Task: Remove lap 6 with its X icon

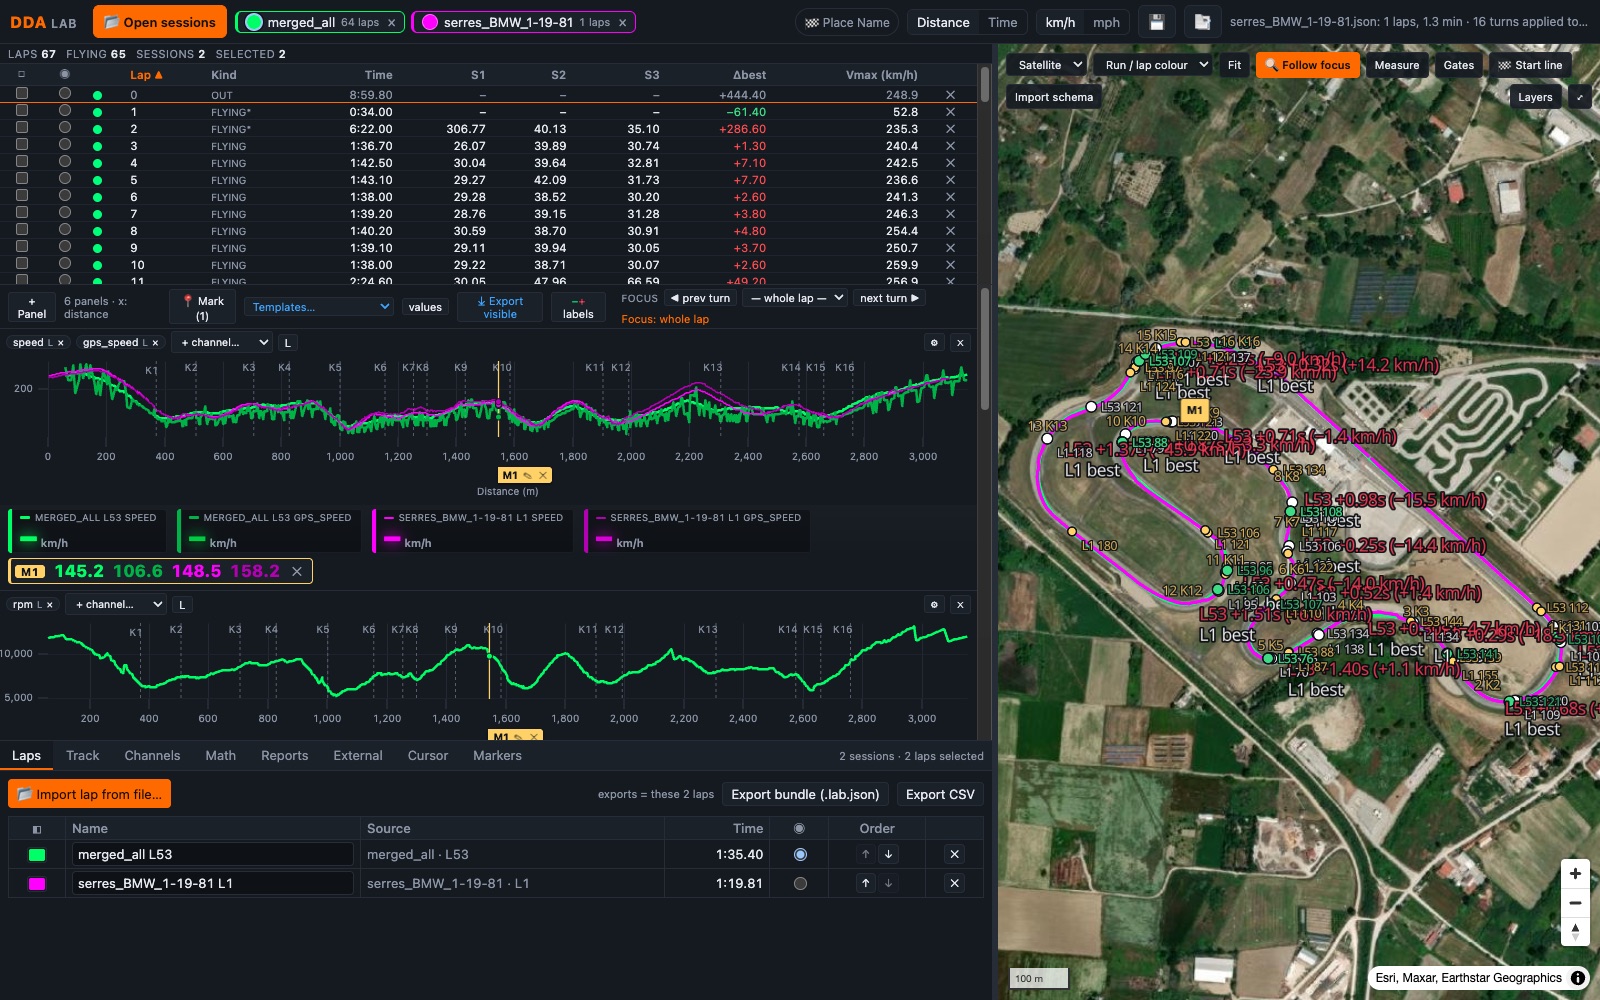Action: (x=950, y=197)
